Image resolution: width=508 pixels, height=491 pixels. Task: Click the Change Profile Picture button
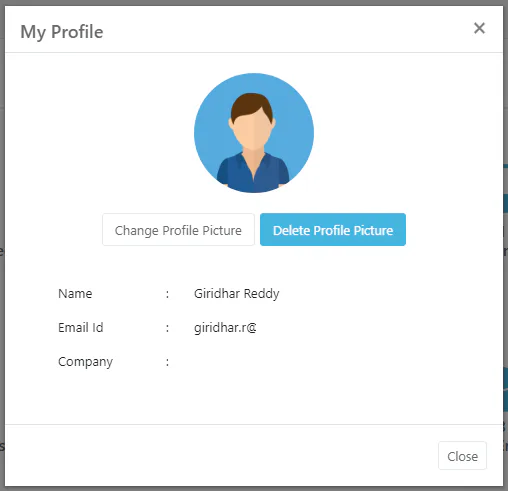(178, 230)
